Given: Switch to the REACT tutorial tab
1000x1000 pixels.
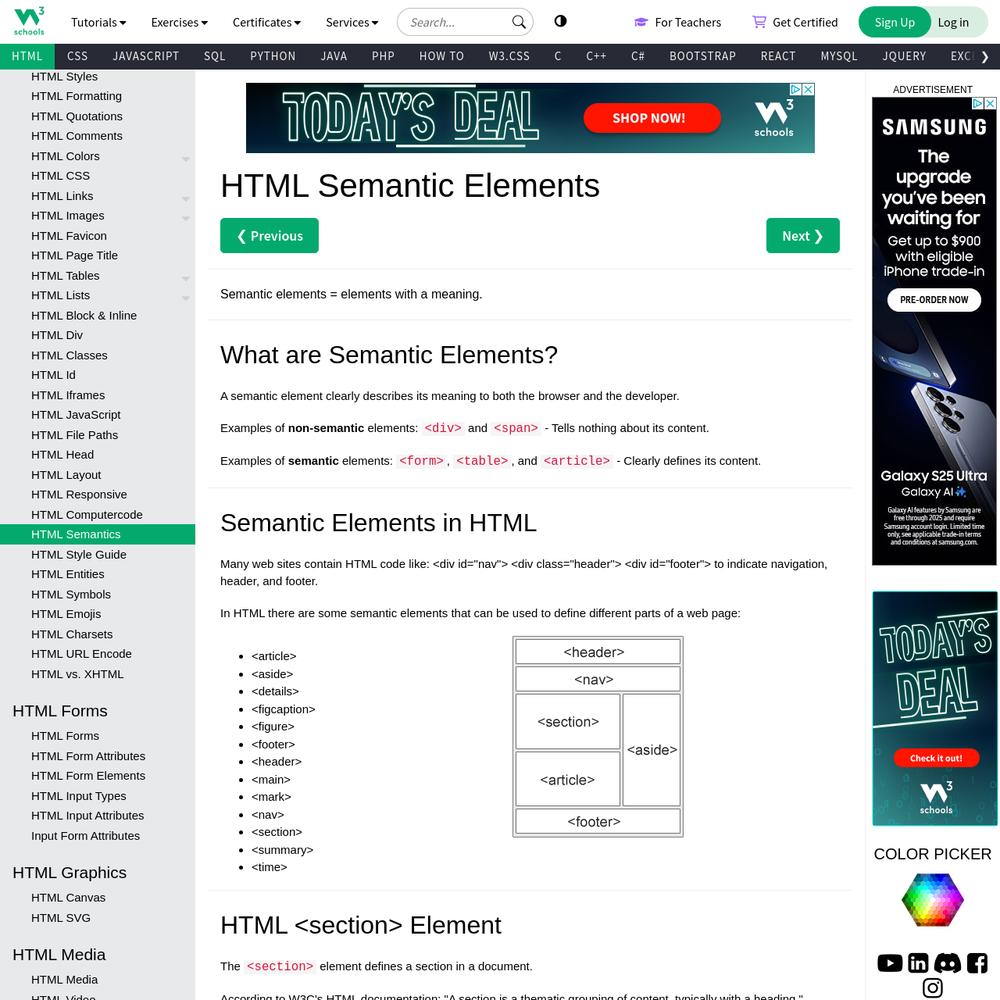Looking at the screenshot, I should pyautogui.click(x=777, y=56).
